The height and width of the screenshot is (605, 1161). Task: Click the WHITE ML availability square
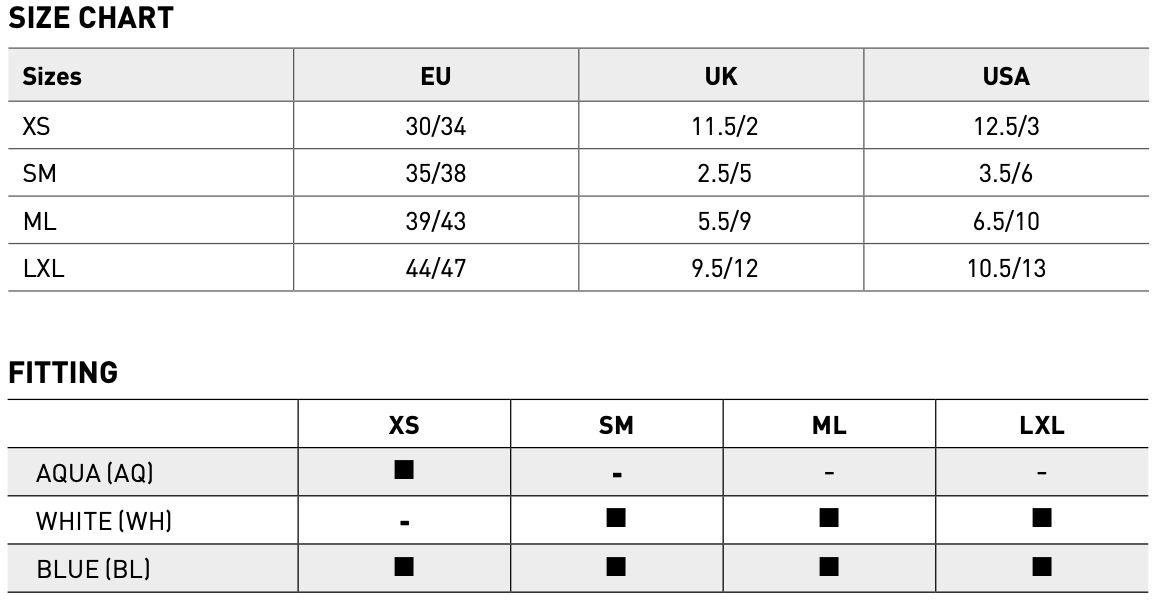tap(829, 518)
